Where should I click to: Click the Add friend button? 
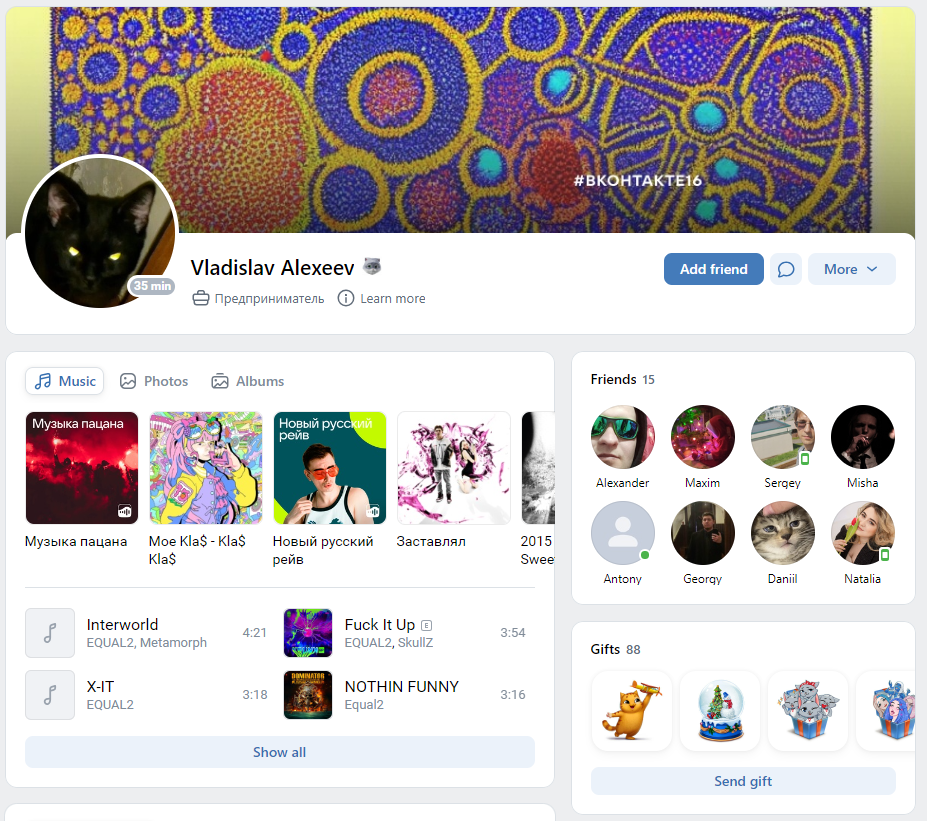[714, 270]
